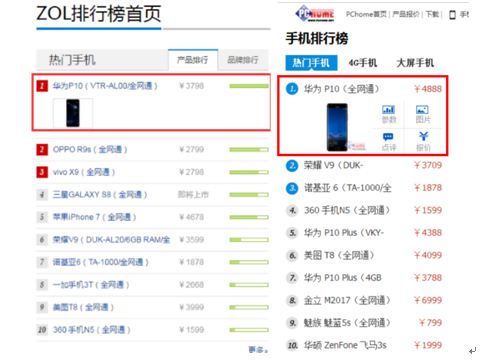Click the red rank 2 badge beside OPPO R9s
492x362 pixels.
(x=42, y=149)
